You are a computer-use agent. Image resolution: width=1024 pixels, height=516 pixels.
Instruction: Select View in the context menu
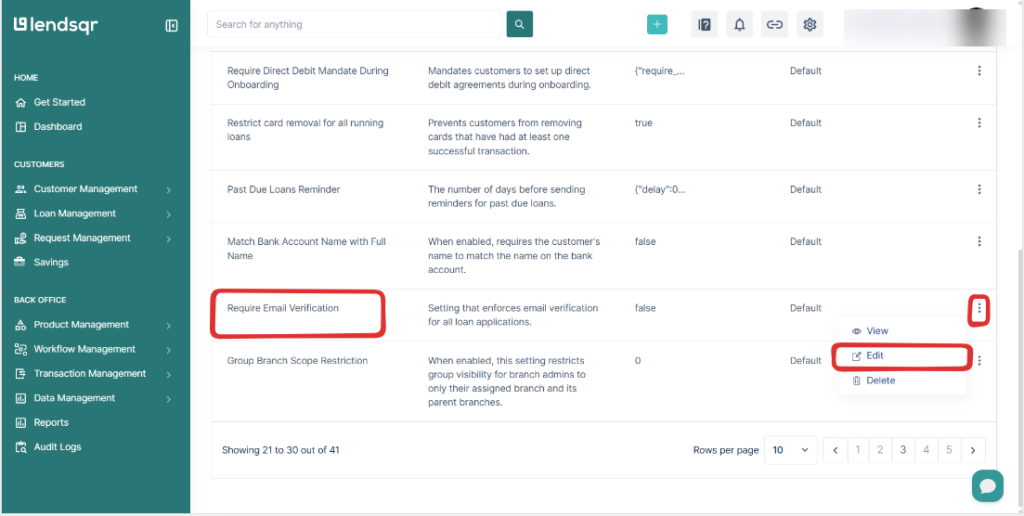click(x=871, y=331)
